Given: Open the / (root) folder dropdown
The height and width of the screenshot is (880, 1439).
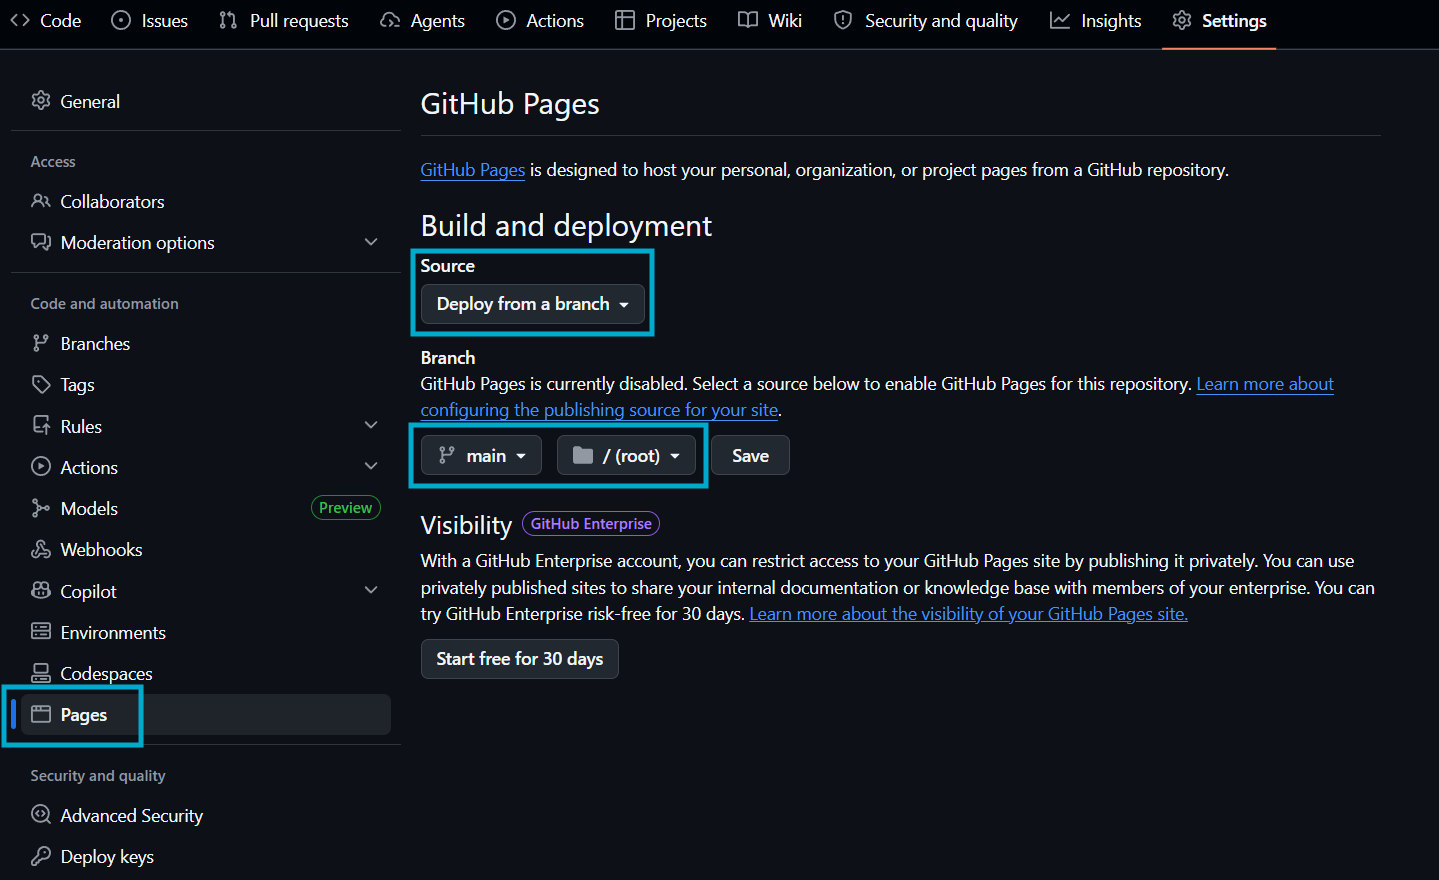Looking at the screenshot, I should (626, 456).
